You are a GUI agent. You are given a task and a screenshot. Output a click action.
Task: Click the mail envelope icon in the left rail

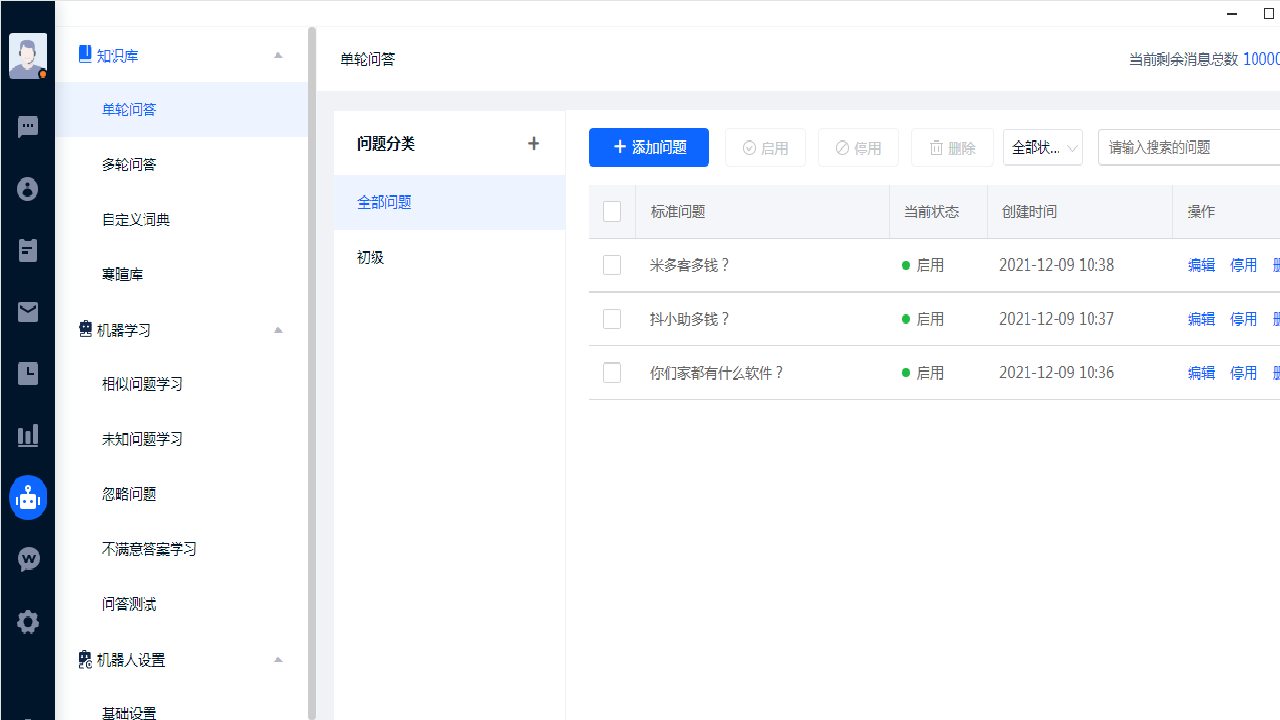27,312
